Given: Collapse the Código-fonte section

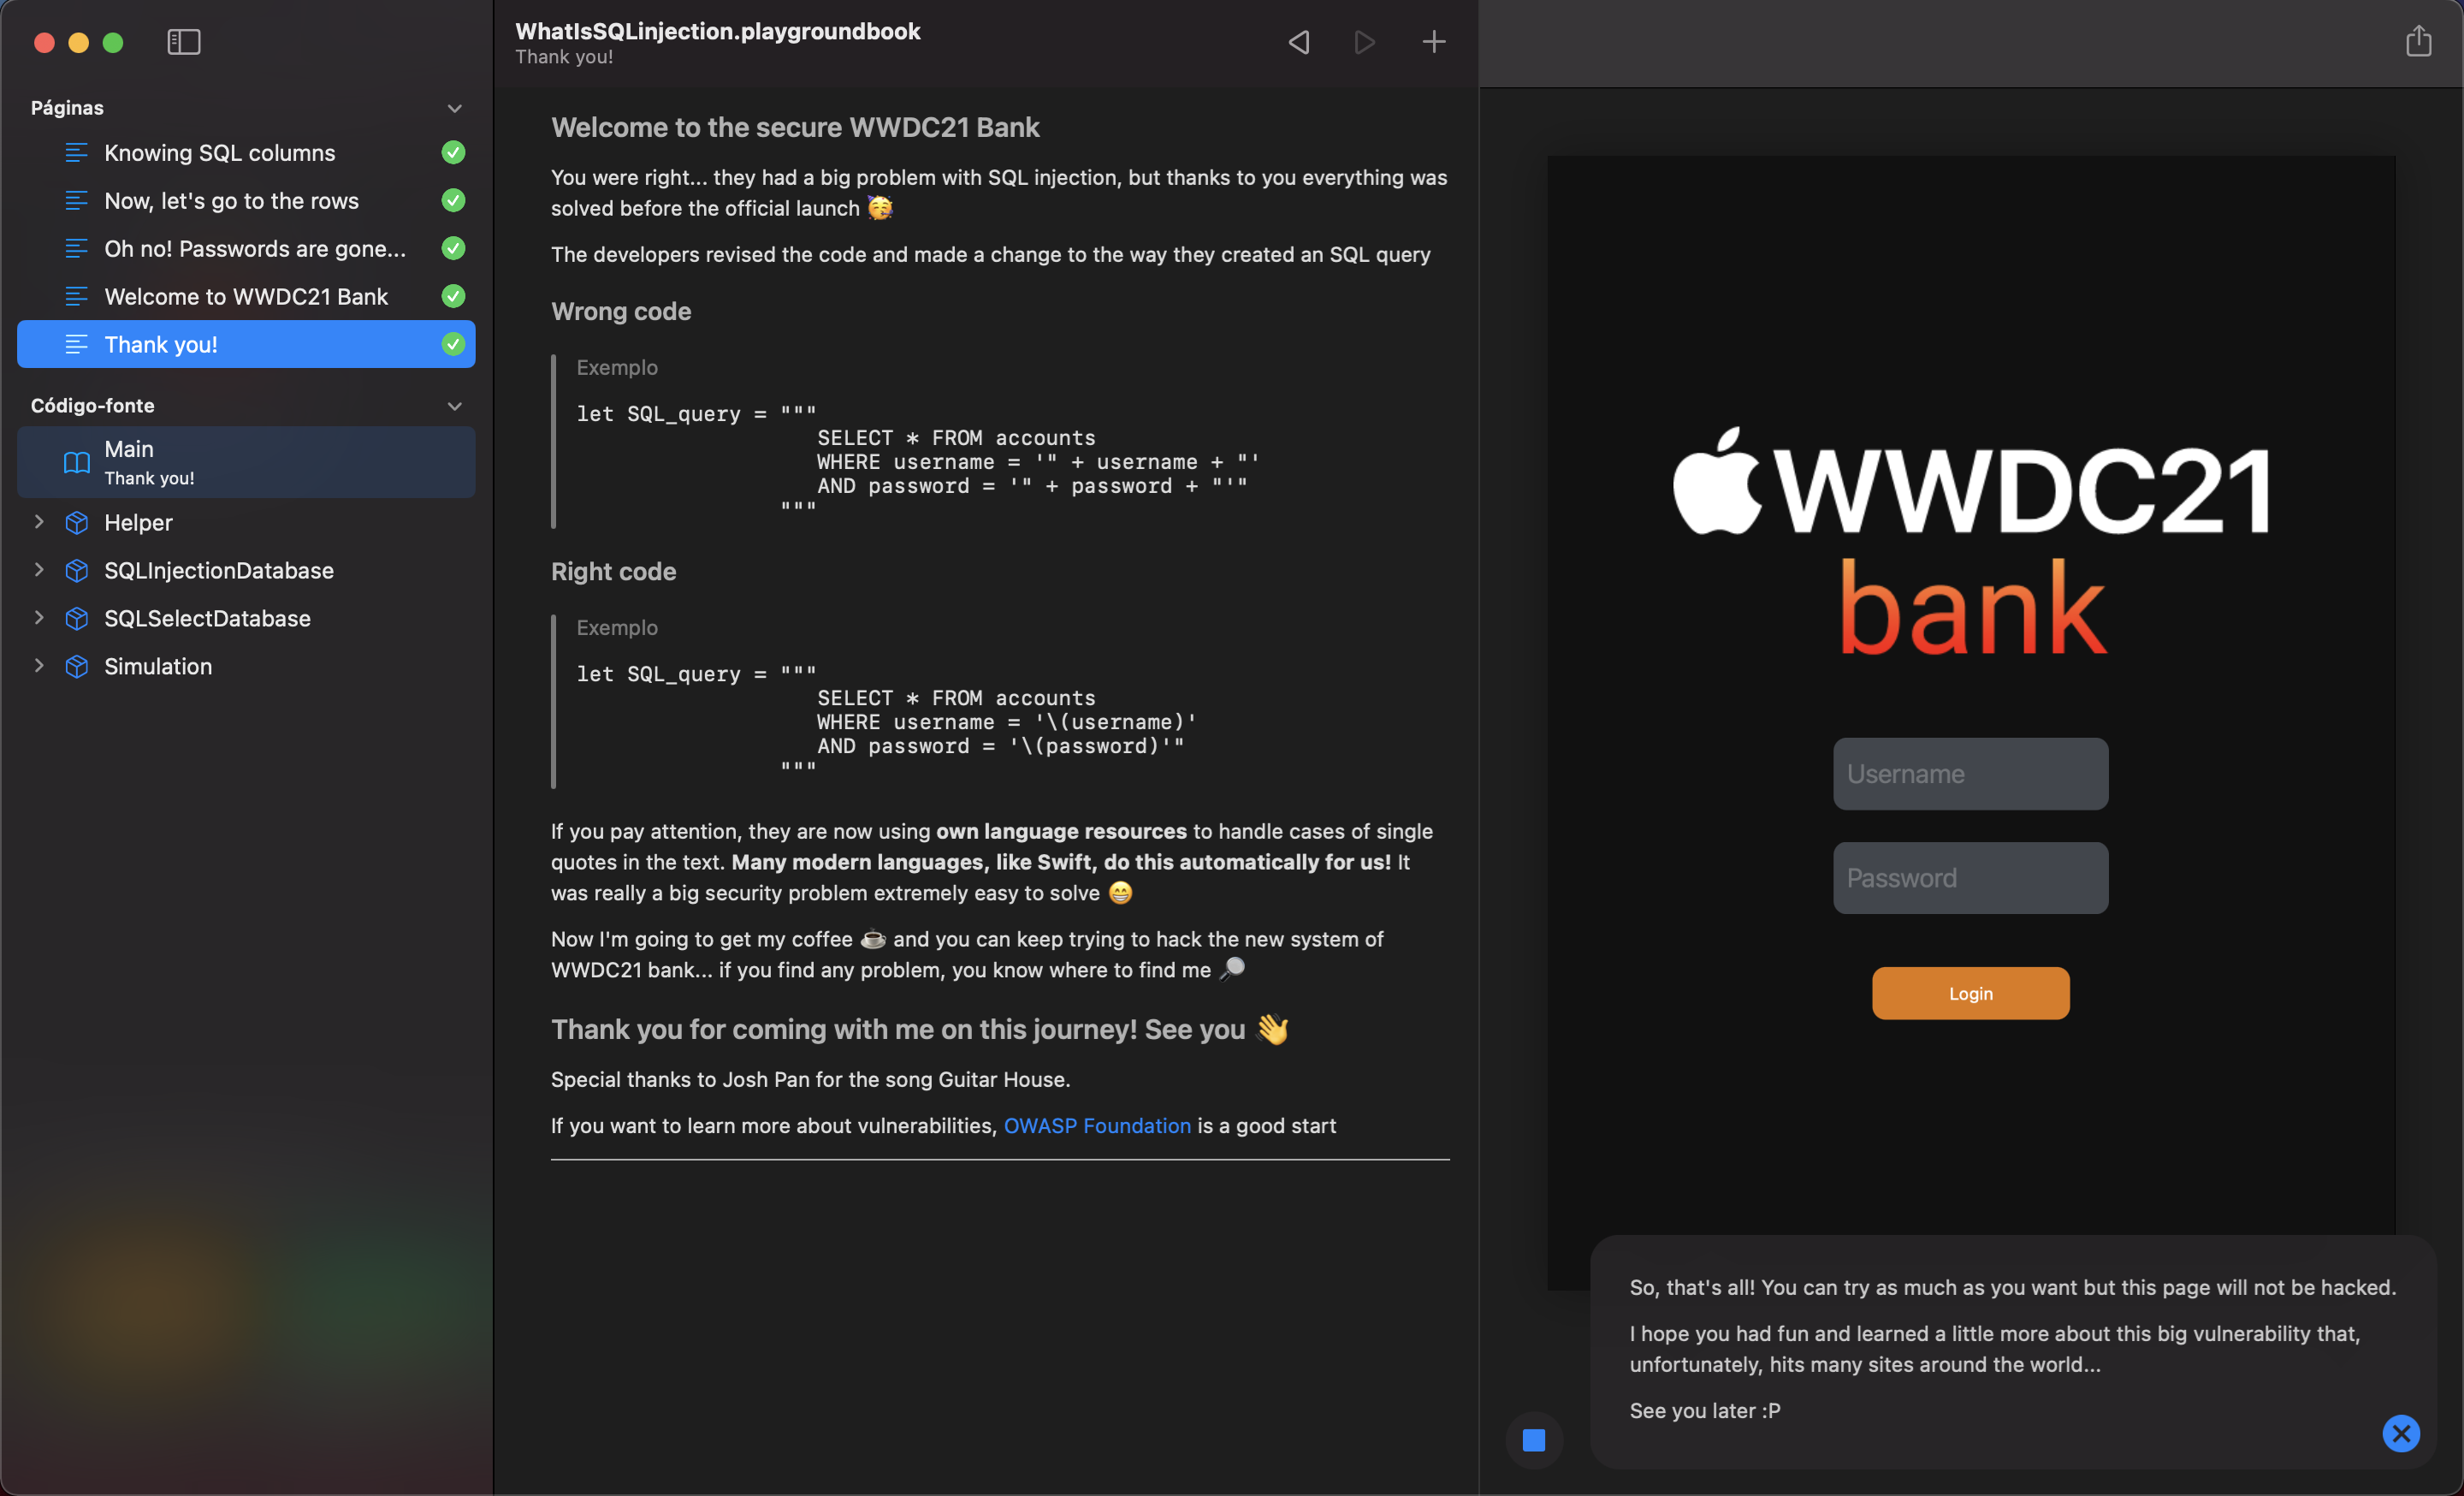Looking at the screenshot, I should 455,406.
